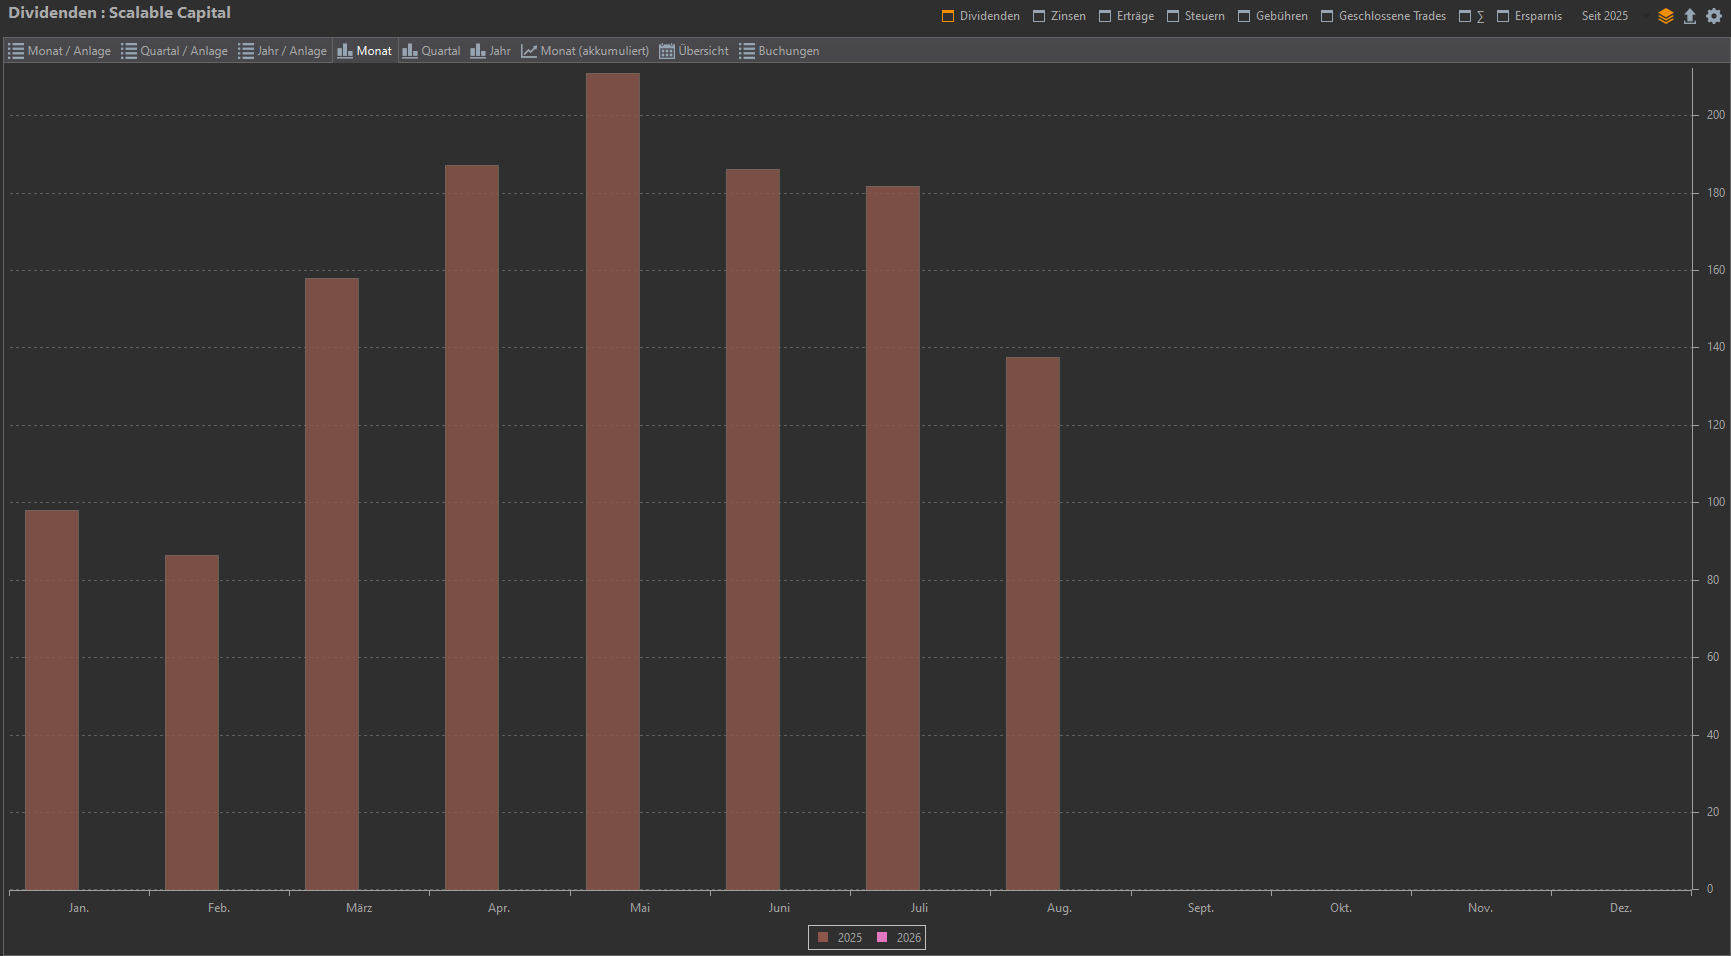Click the Buchungen list icon
Viewport: 1731px width, 956px height.
747,51
